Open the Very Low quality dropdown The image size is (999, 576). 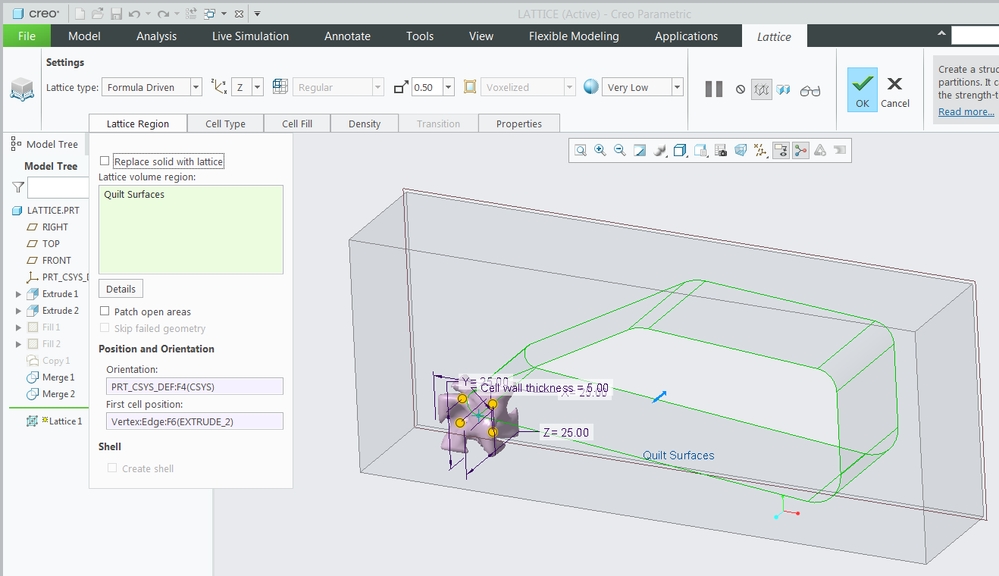pyautogui.click(x=677, y=88)
